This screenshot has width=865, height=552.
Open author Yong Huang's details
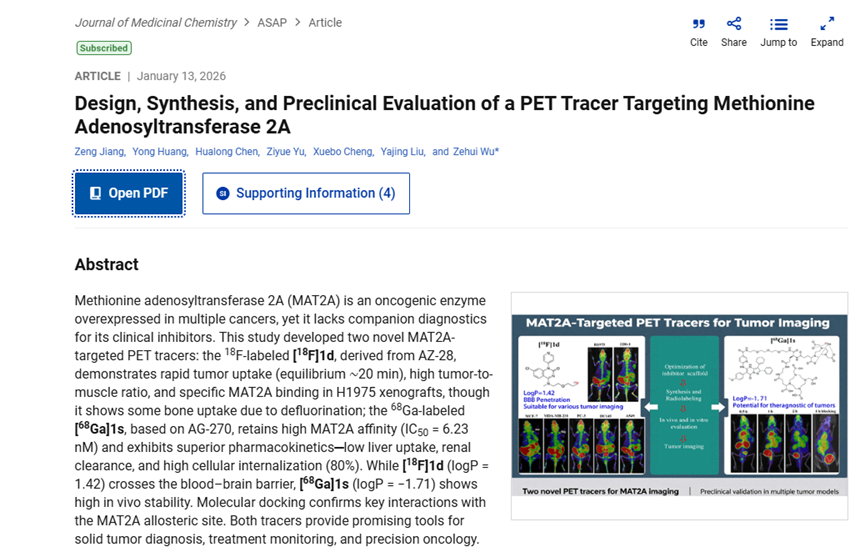[x=160, y=152]
